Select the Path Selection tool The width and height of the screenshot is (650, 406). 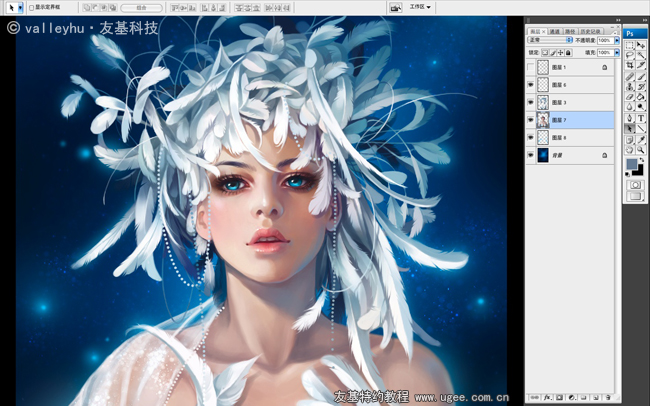pyautogui.click(x=630, y=129)
